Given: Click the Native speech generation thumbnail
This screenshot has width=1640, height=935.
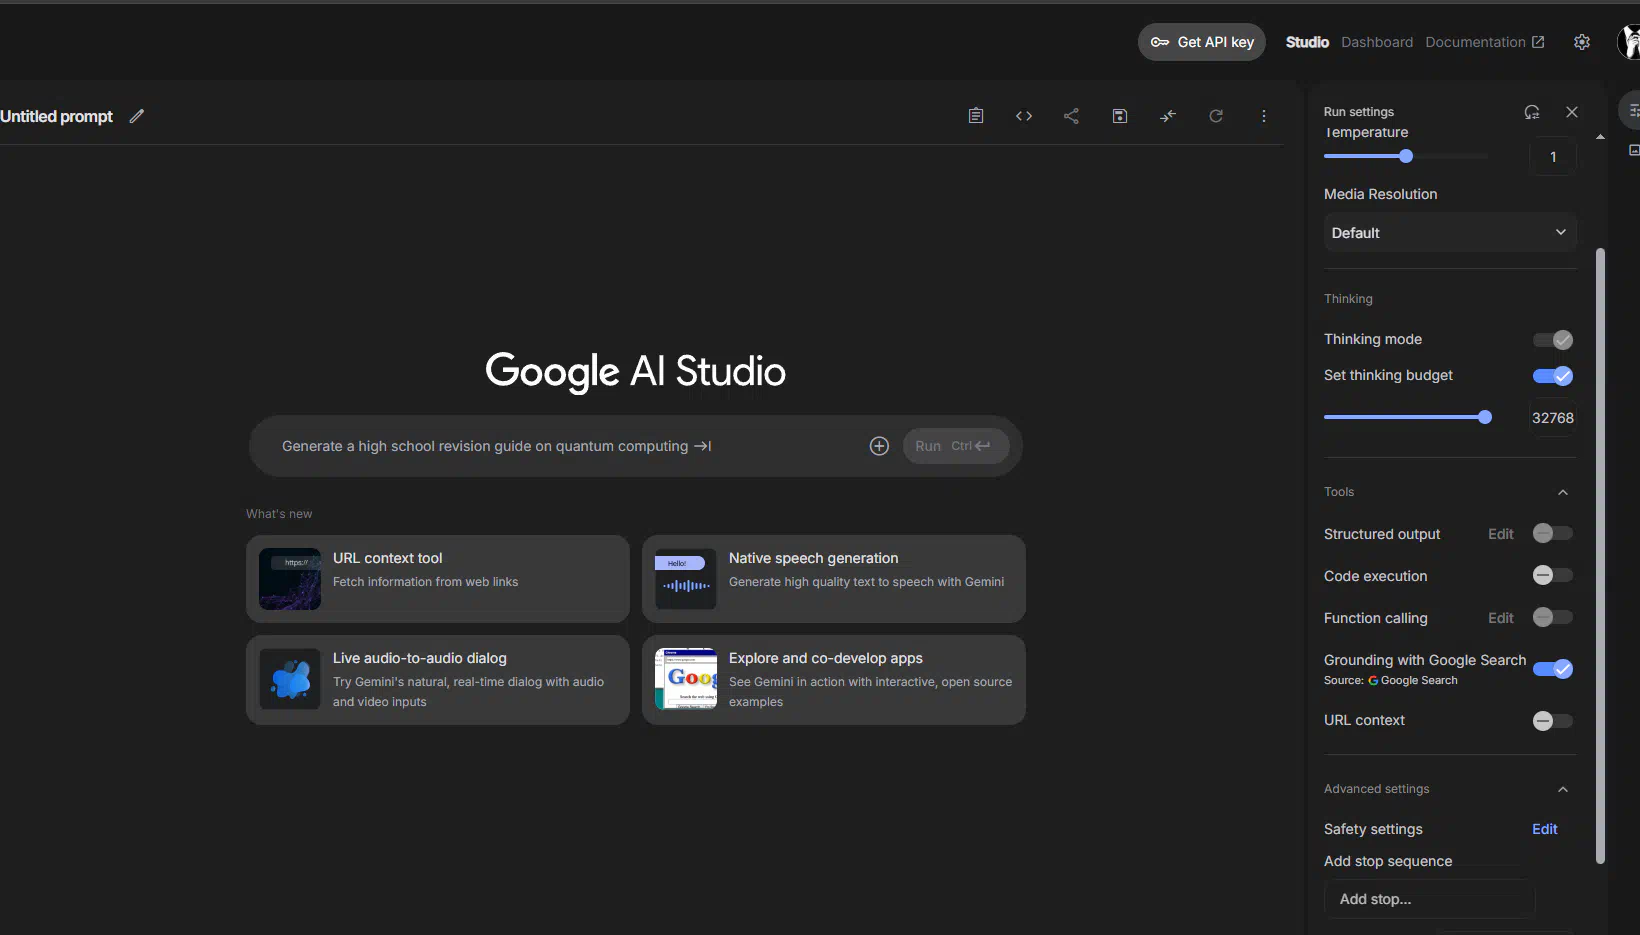Looking at the screenshot, I should click(x=686, y=579).
